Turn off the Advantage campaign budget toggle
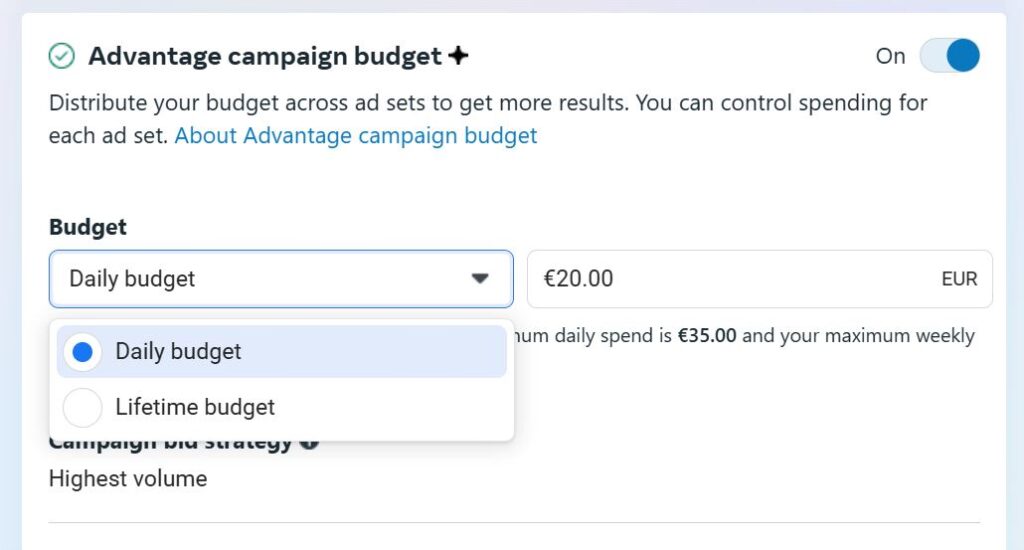The image size is (1024, 550). (x=950, y=56)
